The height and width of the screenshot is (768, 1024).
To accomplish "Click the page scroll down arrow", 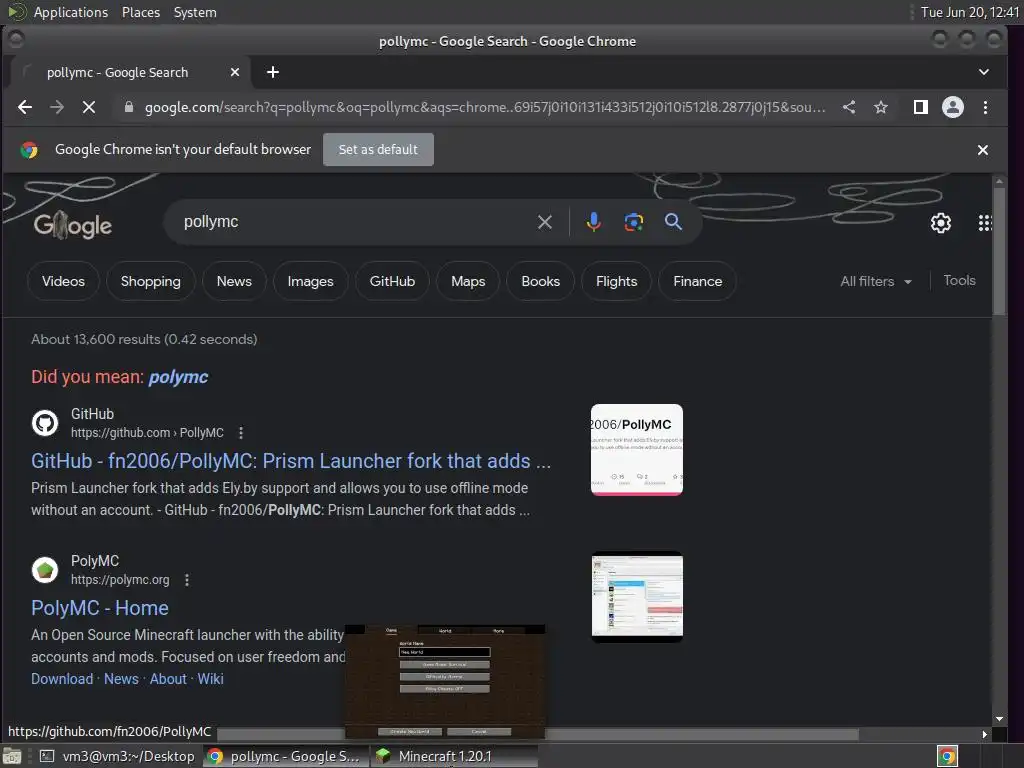I will point(999,718).
